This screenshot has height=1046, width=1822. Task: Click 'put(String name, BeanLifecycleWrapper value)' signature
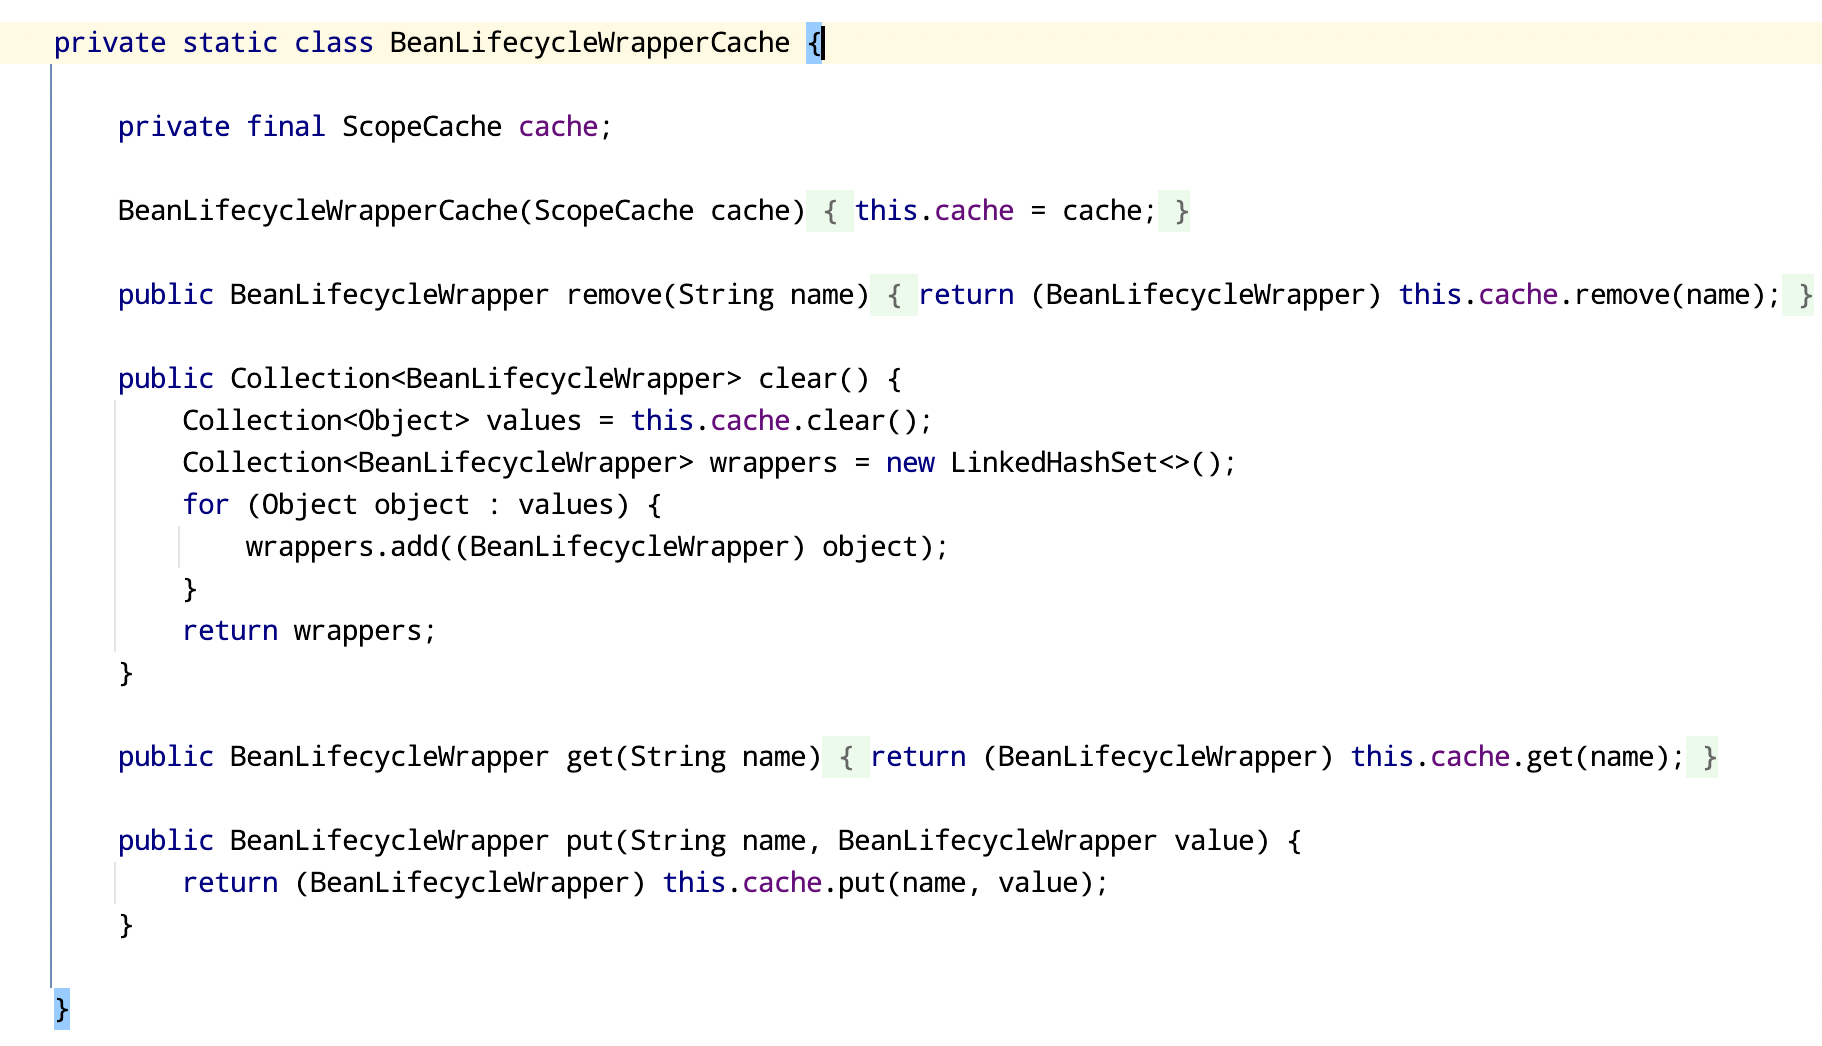coord(918,841)
